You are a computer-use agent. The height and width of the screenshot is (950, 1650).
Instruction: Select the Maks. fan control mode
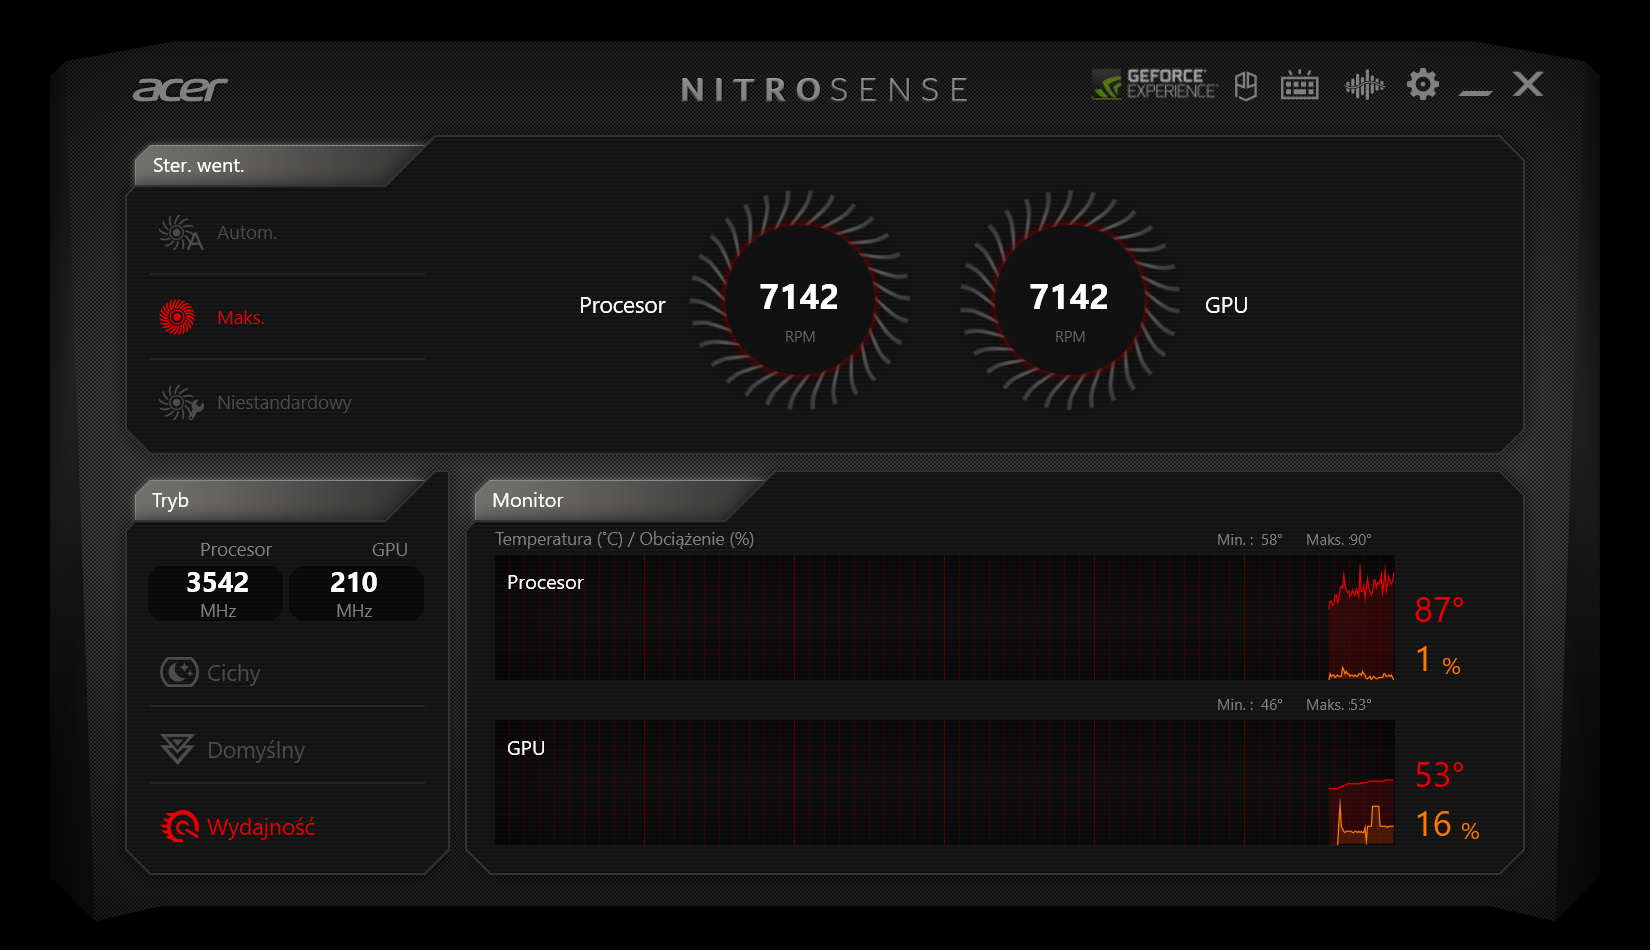pyautogui.click(x=288, y=318)
